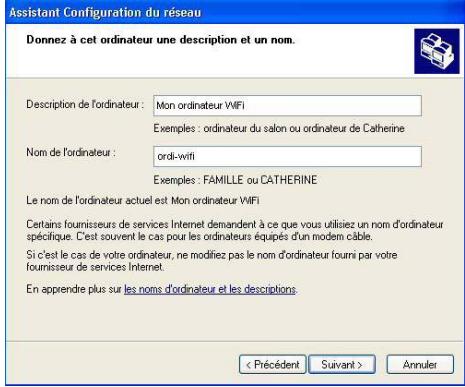Focus the Description de l'ordinateur field
Viewport: 465px width, 387px height.
287,106
